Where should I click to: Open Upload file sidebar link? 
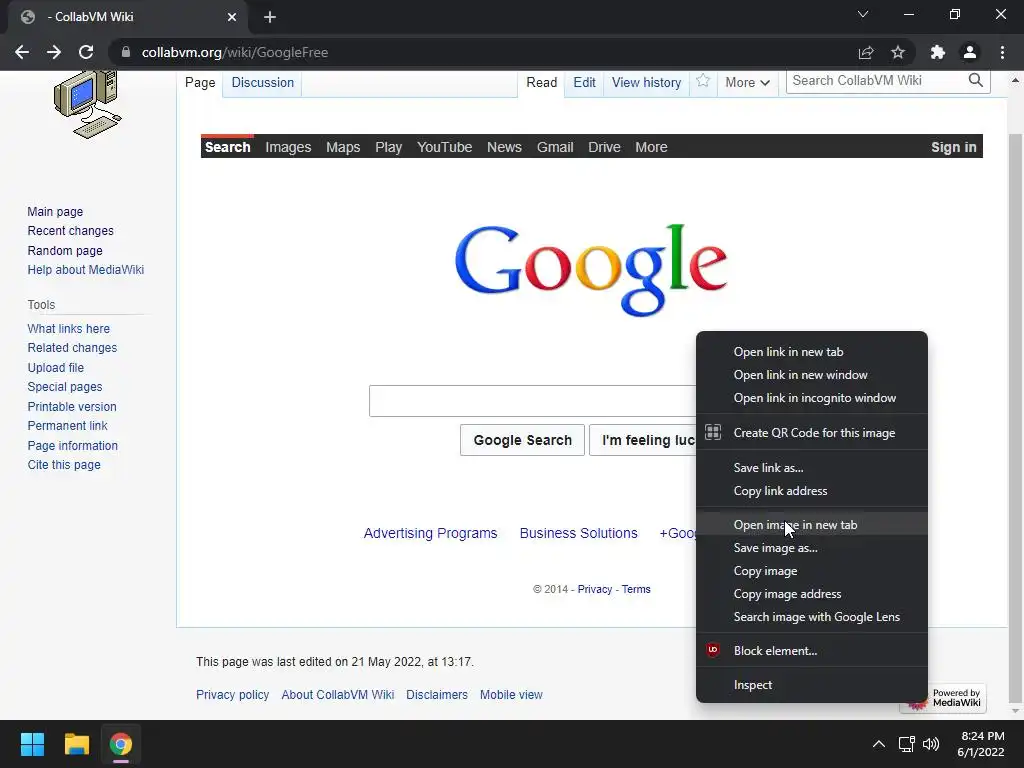point(56,368)
